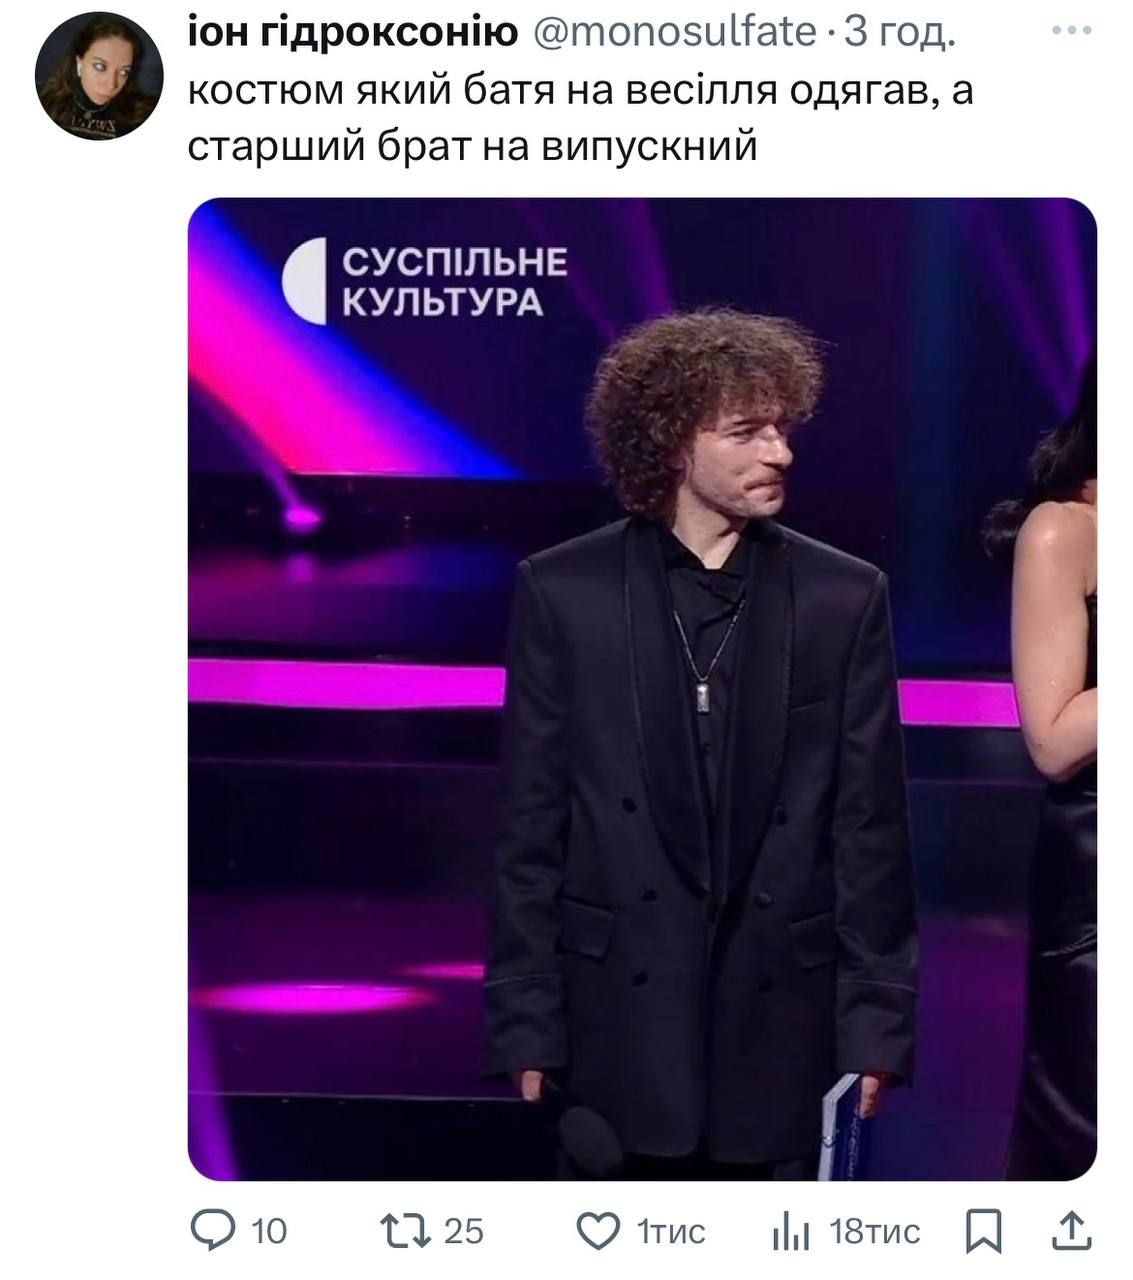Screen dimensions: 1133x1280
Task: Click the retweet count 25
Action: 463,1231
